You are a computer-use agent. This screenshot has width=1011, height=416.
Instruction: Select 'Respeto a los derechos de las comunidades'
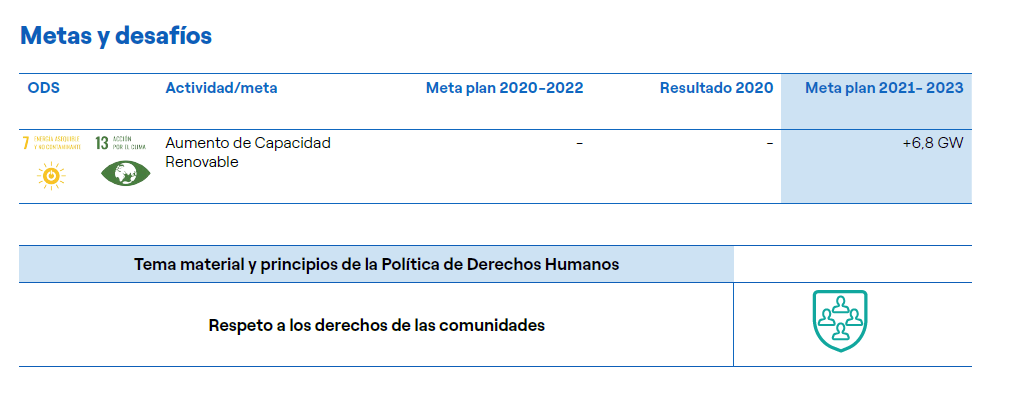376,325
